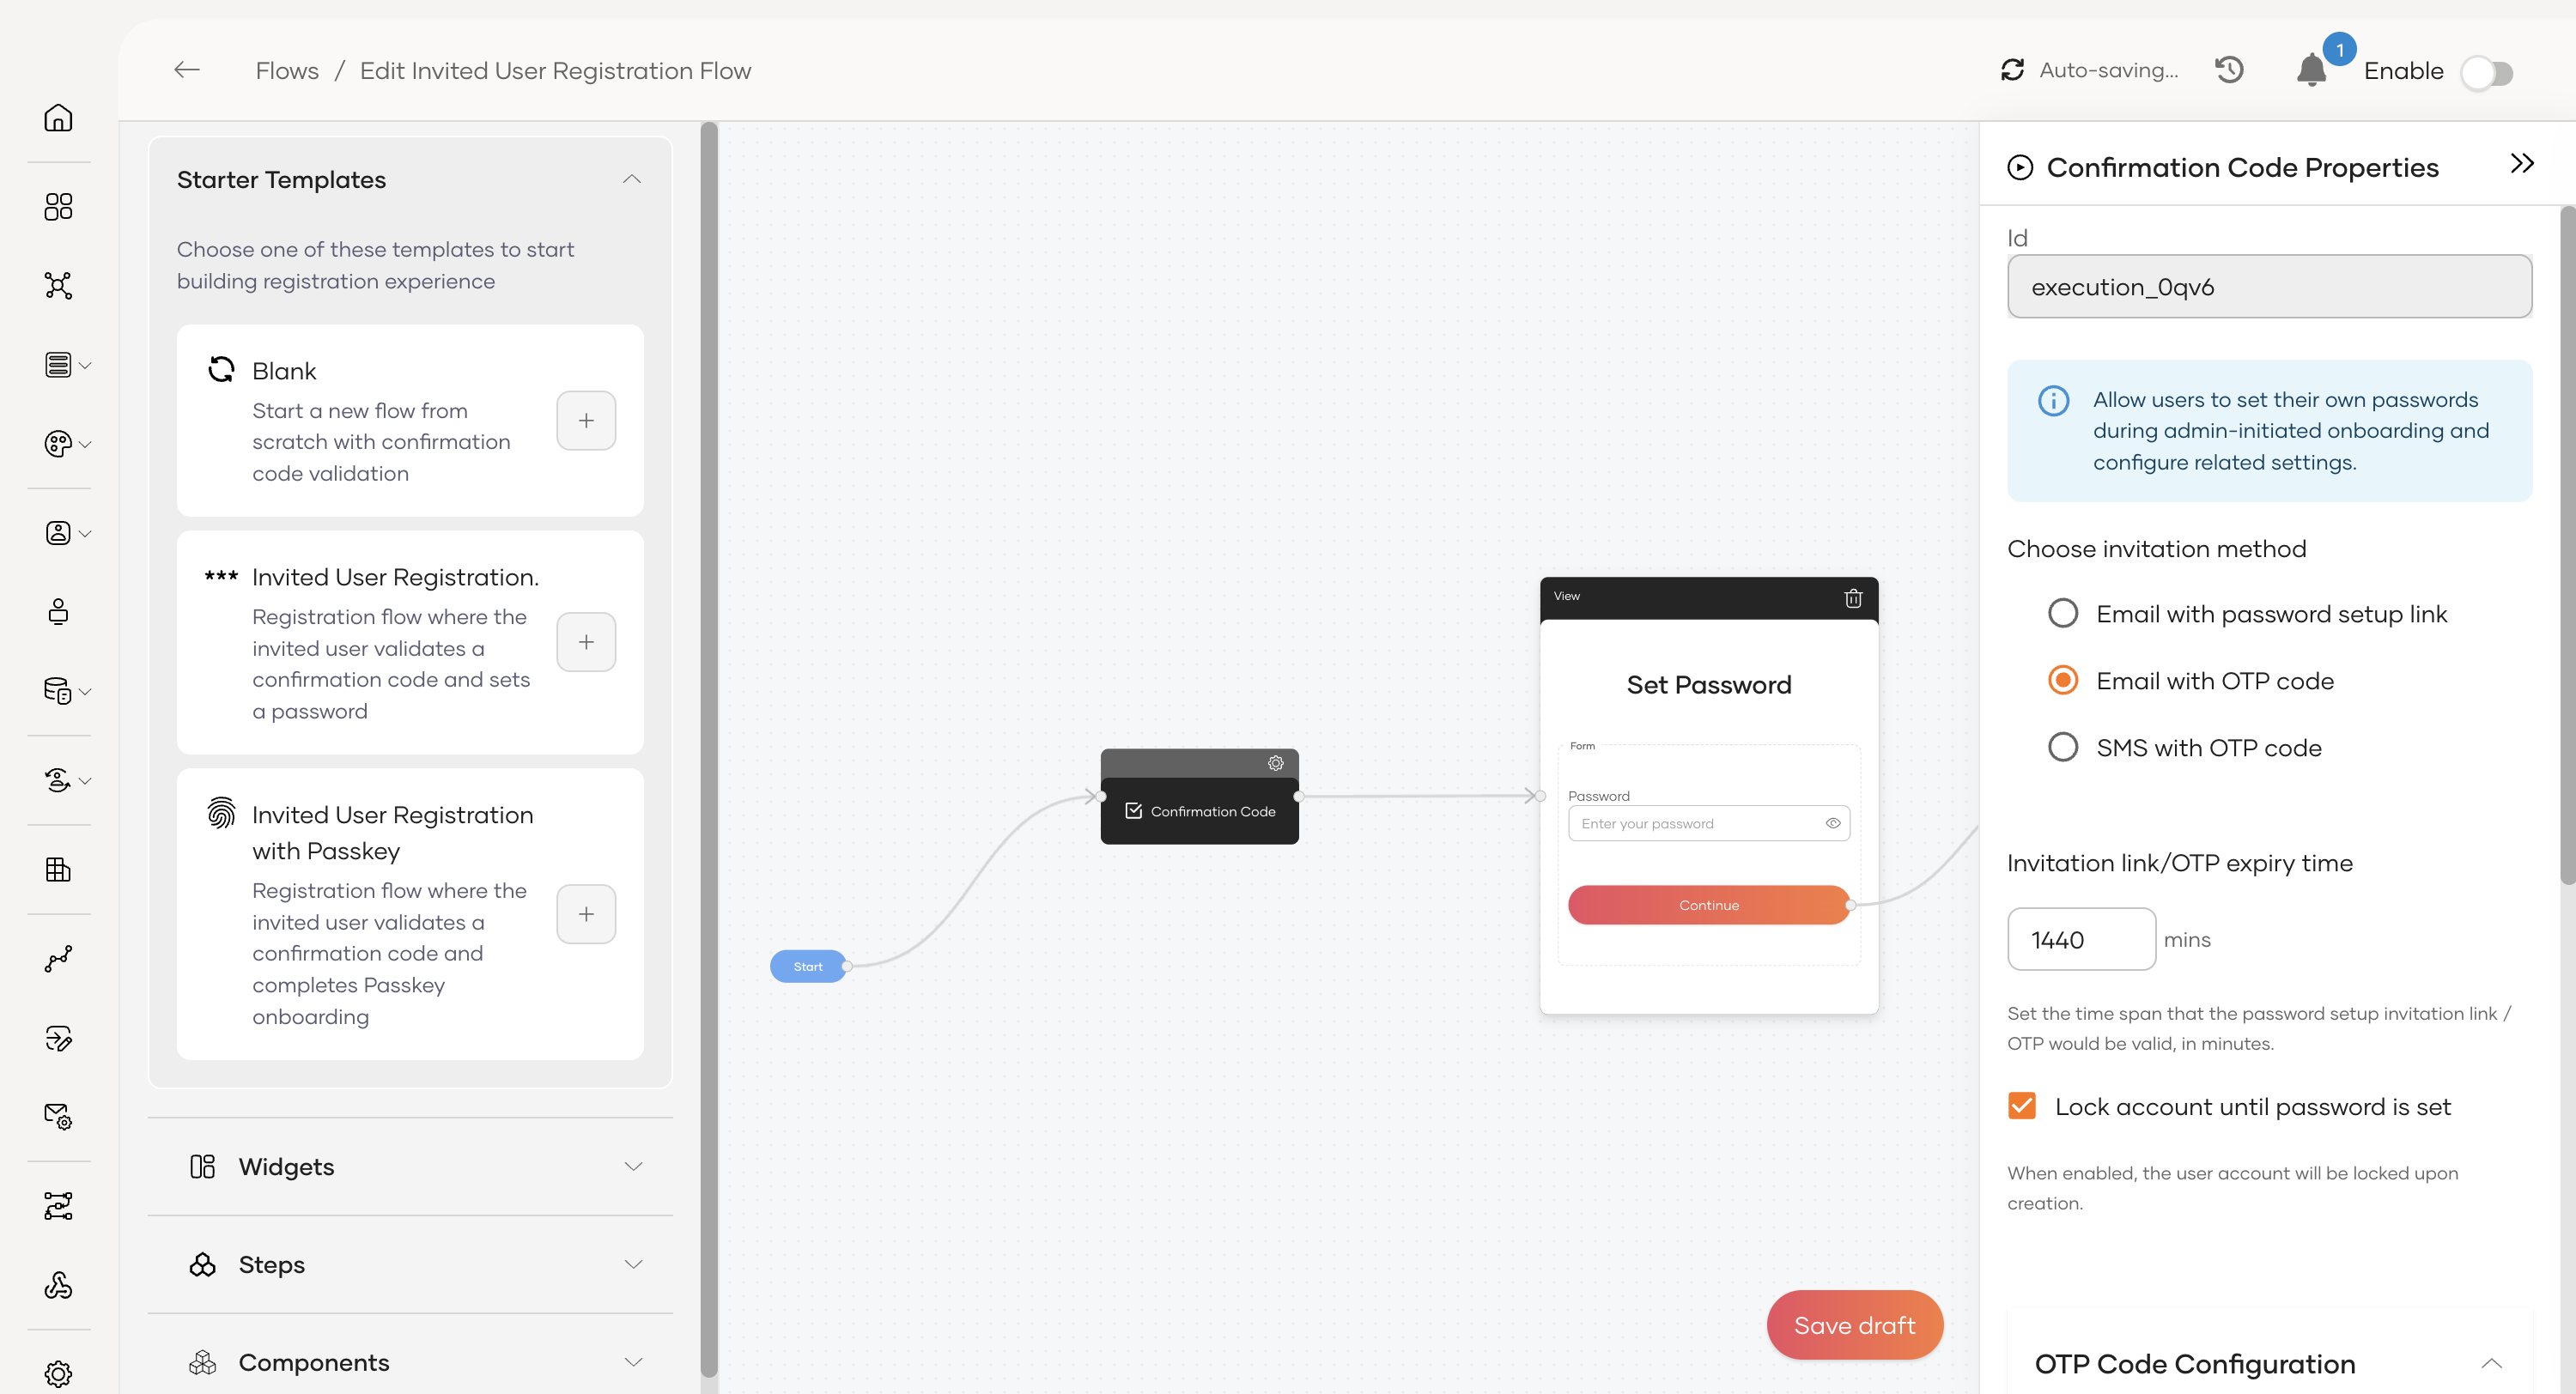Add the Blank template with plus button
Screen dimensions: 2576x1394
(586, 421)
